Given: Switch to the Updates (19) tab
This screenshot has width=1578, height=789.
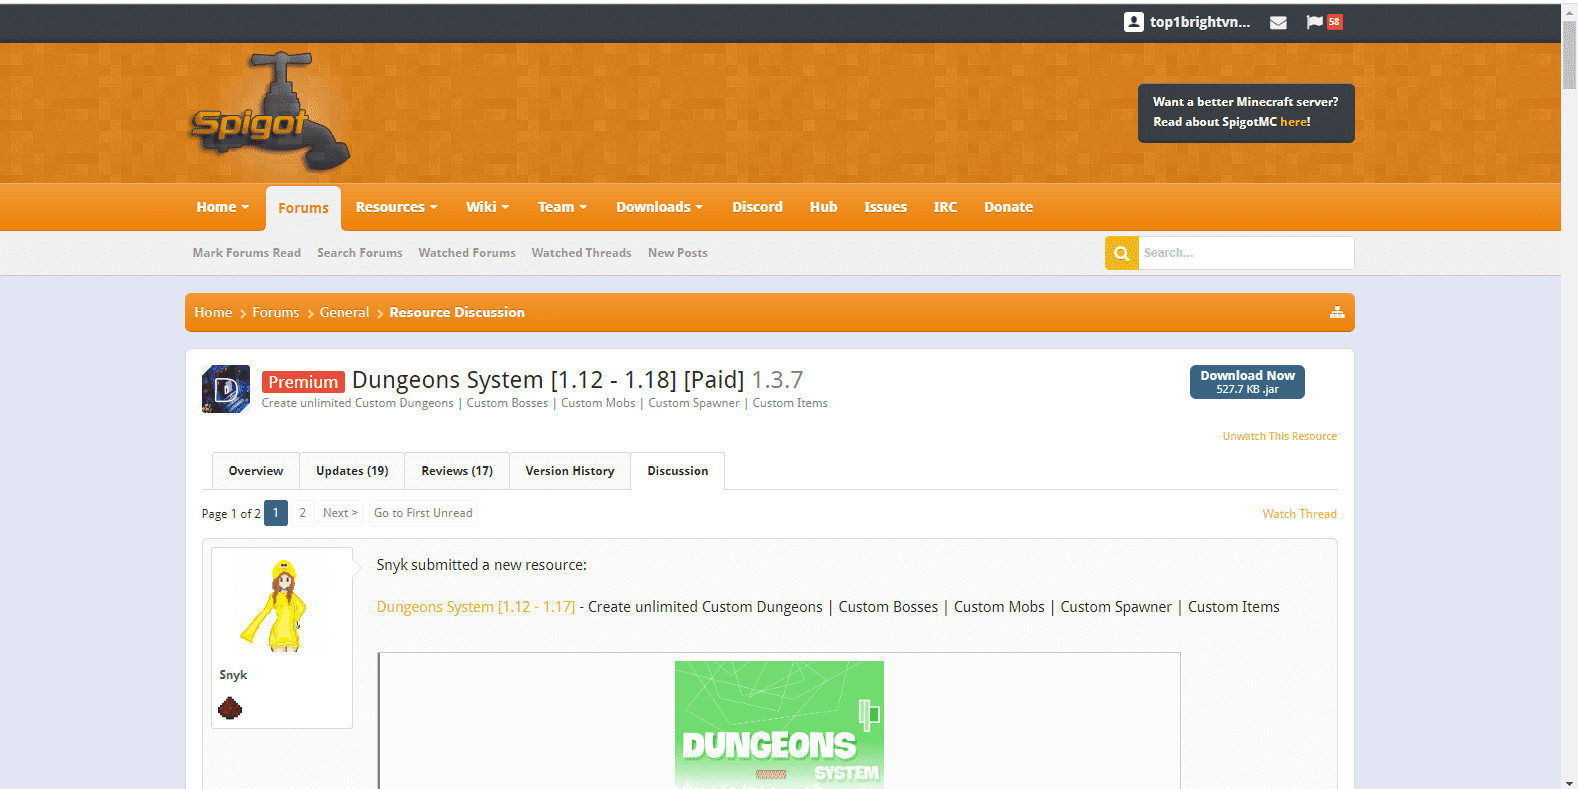Looking at the screenshot, I should [352, 471].
